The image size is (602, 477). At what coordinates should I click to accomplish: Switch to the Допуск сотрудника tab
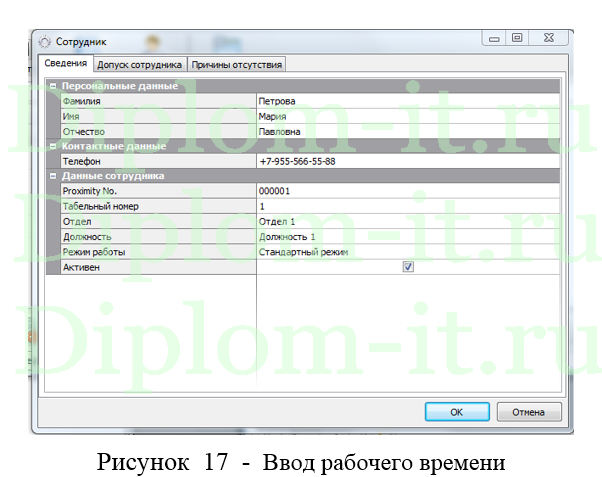coord(139,64)
